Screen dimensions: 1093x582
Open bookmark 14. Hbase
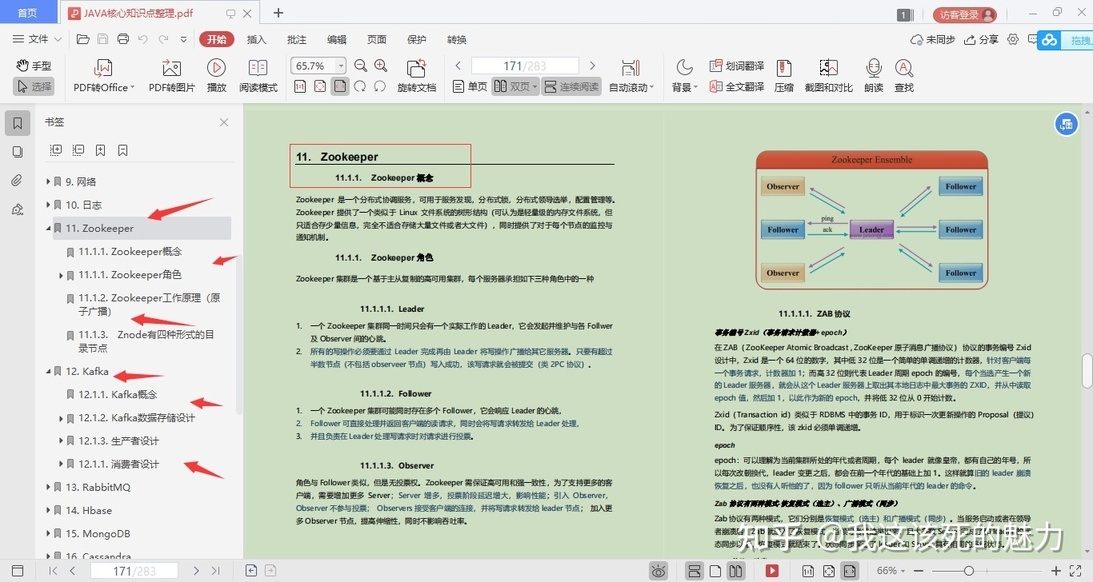coord(89,510)
